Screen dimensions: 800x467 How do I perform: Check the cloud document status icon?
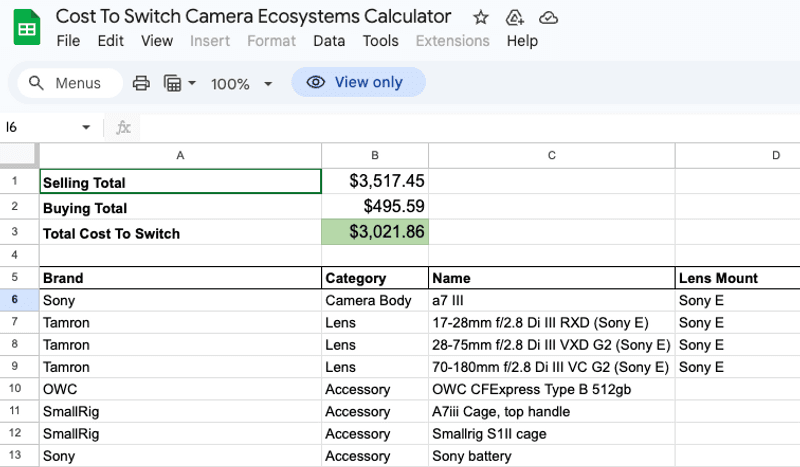[548, 18]
